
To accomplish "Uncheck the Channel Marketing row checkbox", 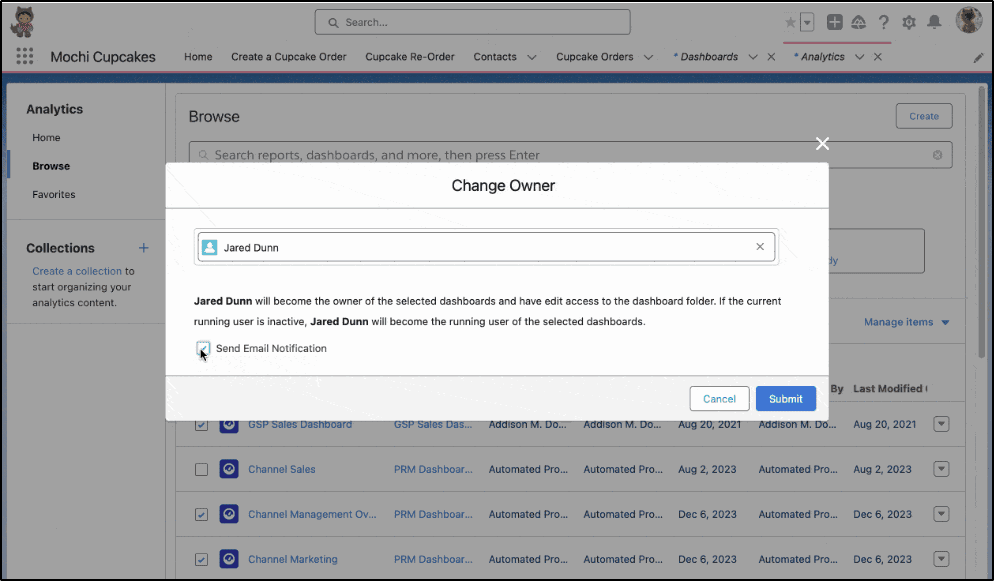I will coord(202,559).
